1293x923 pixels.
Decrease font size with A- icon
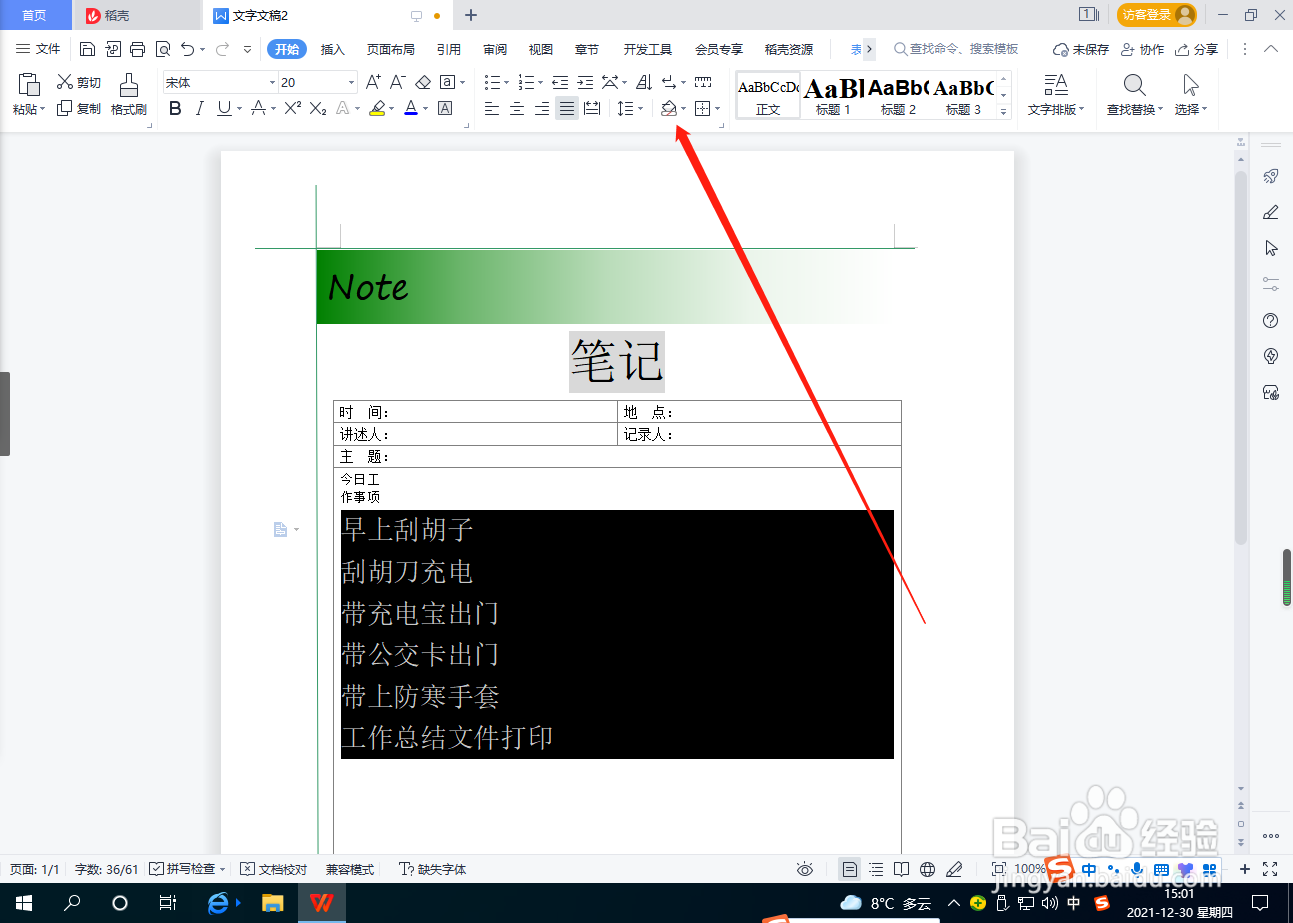coord(397,82)
